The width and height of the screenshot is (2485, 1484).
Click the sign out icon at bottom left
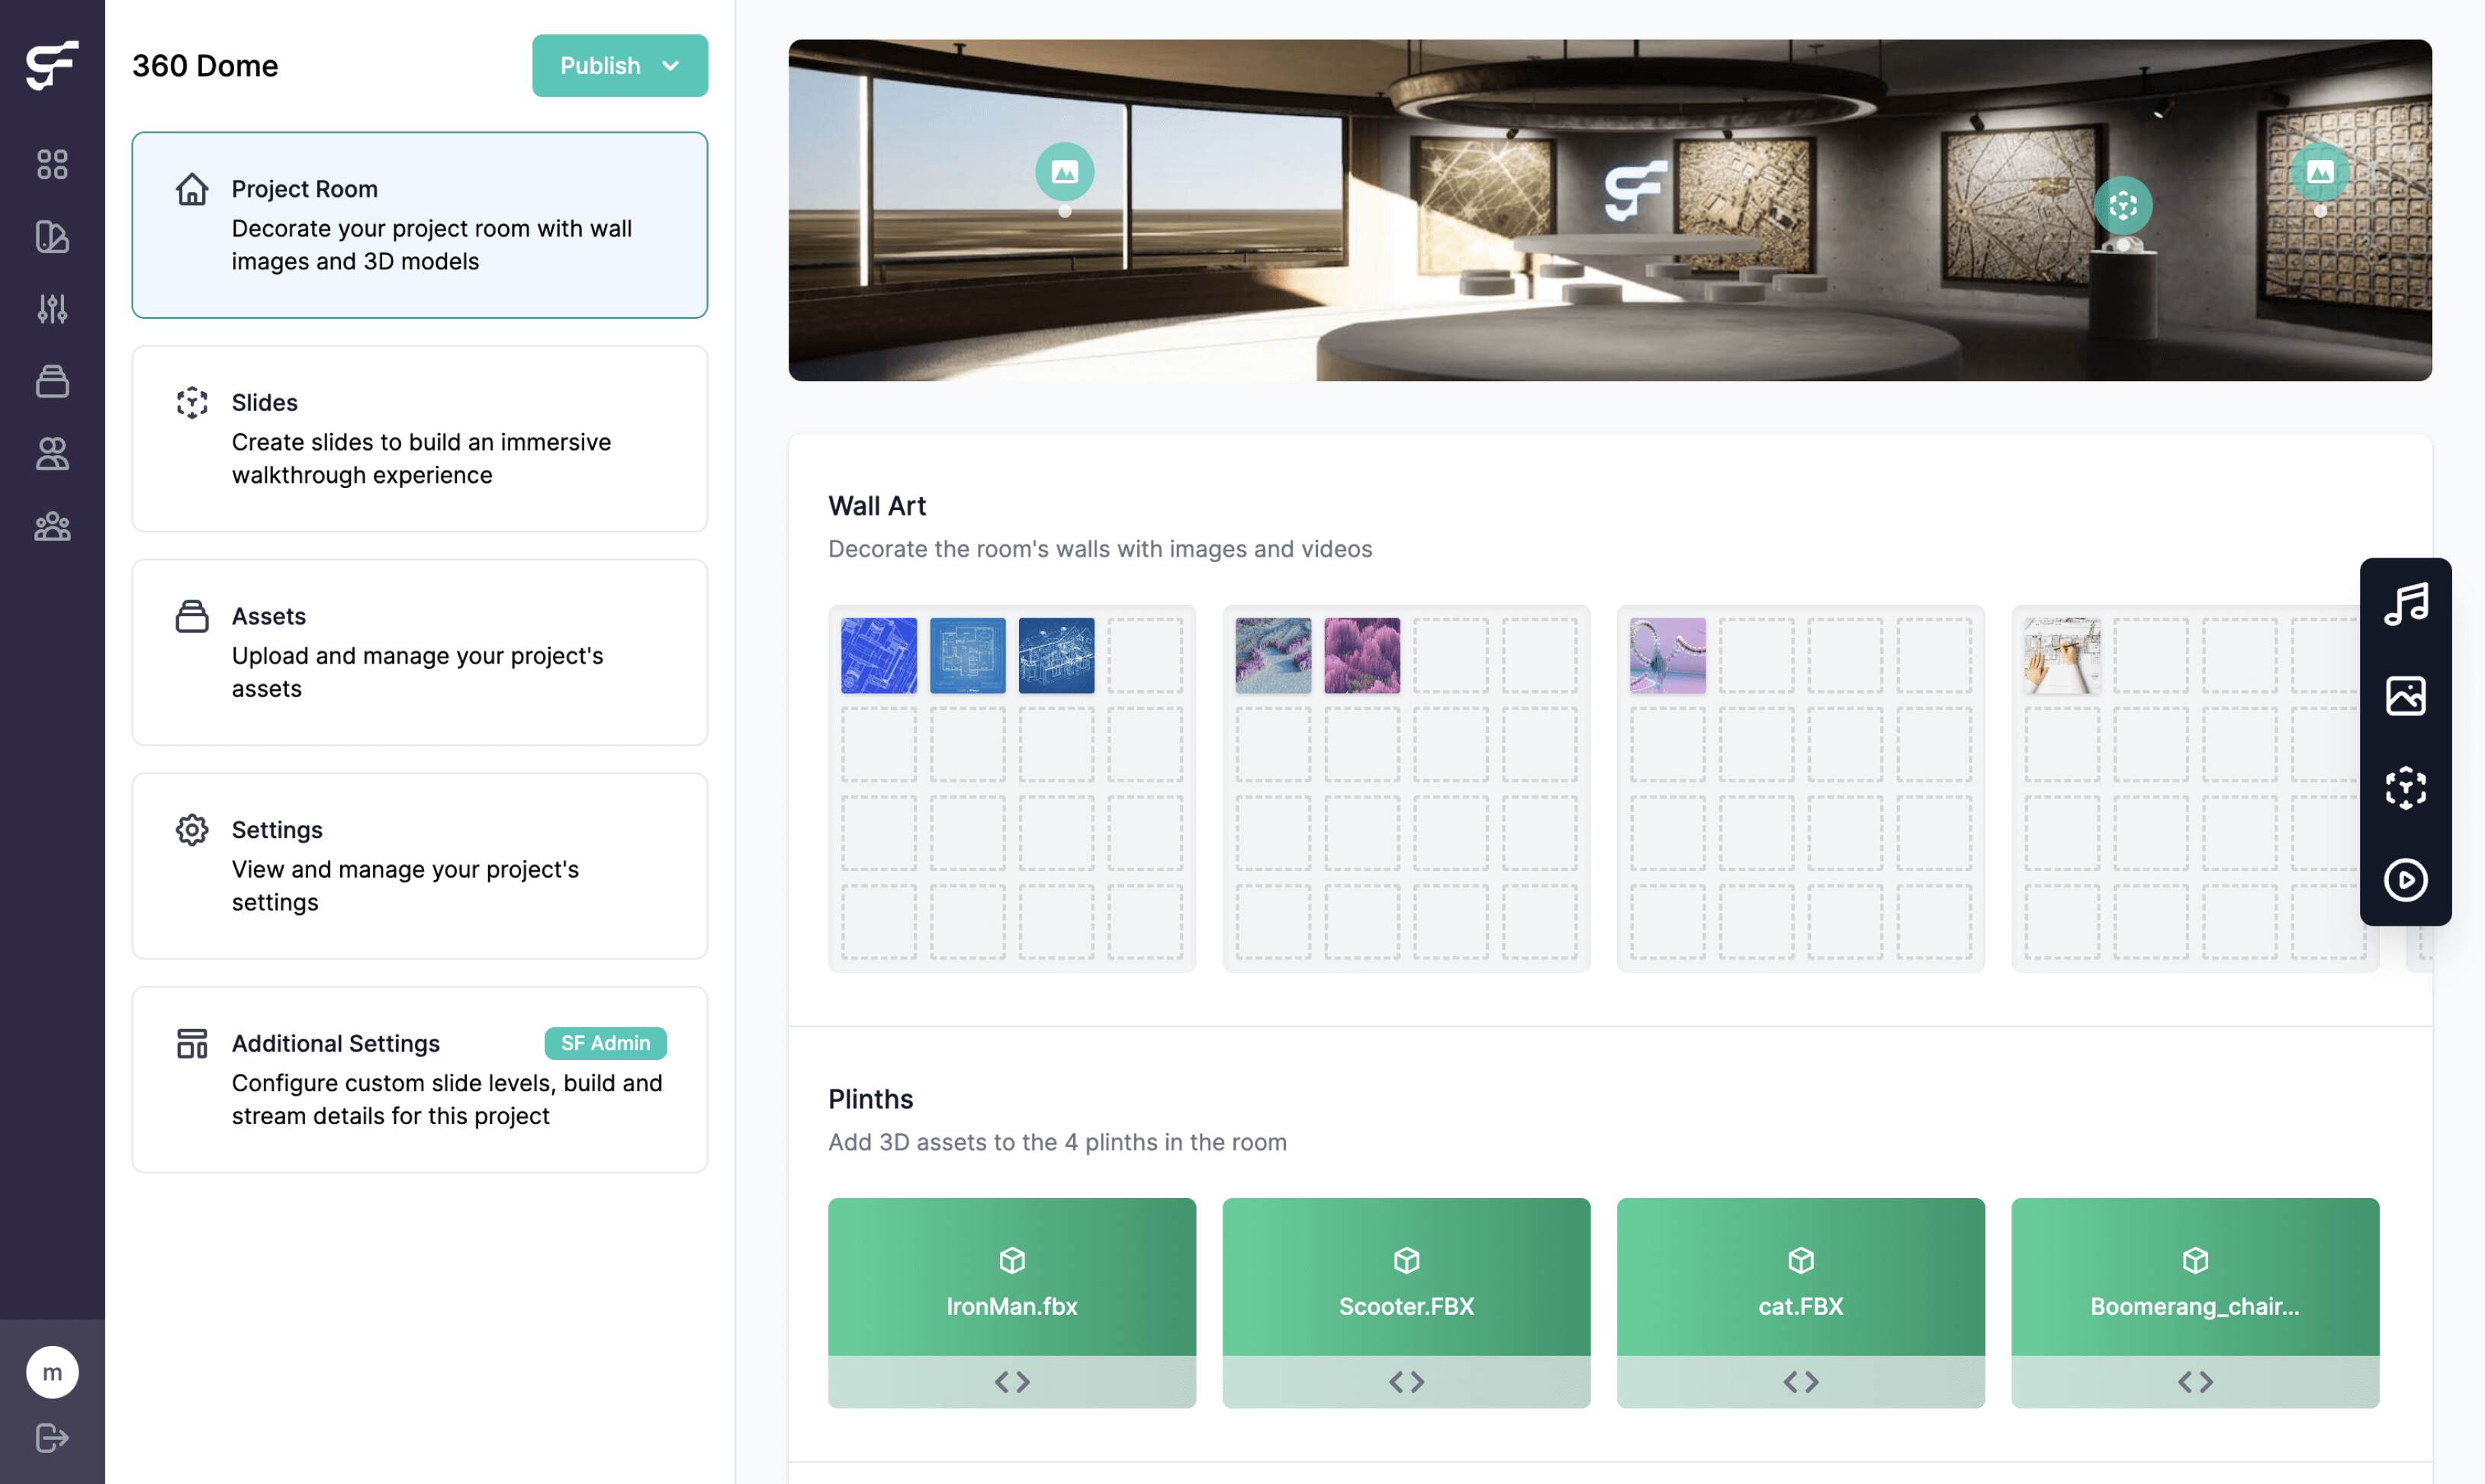point(53,1438)
